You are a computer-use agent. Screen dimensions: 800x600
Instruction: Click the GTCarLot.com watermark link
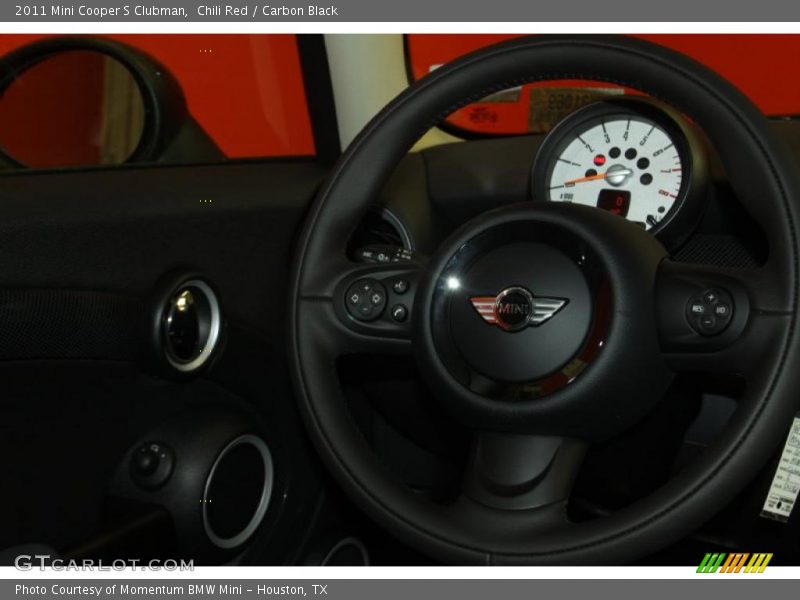pyautogui.click(x=104, y=564)
